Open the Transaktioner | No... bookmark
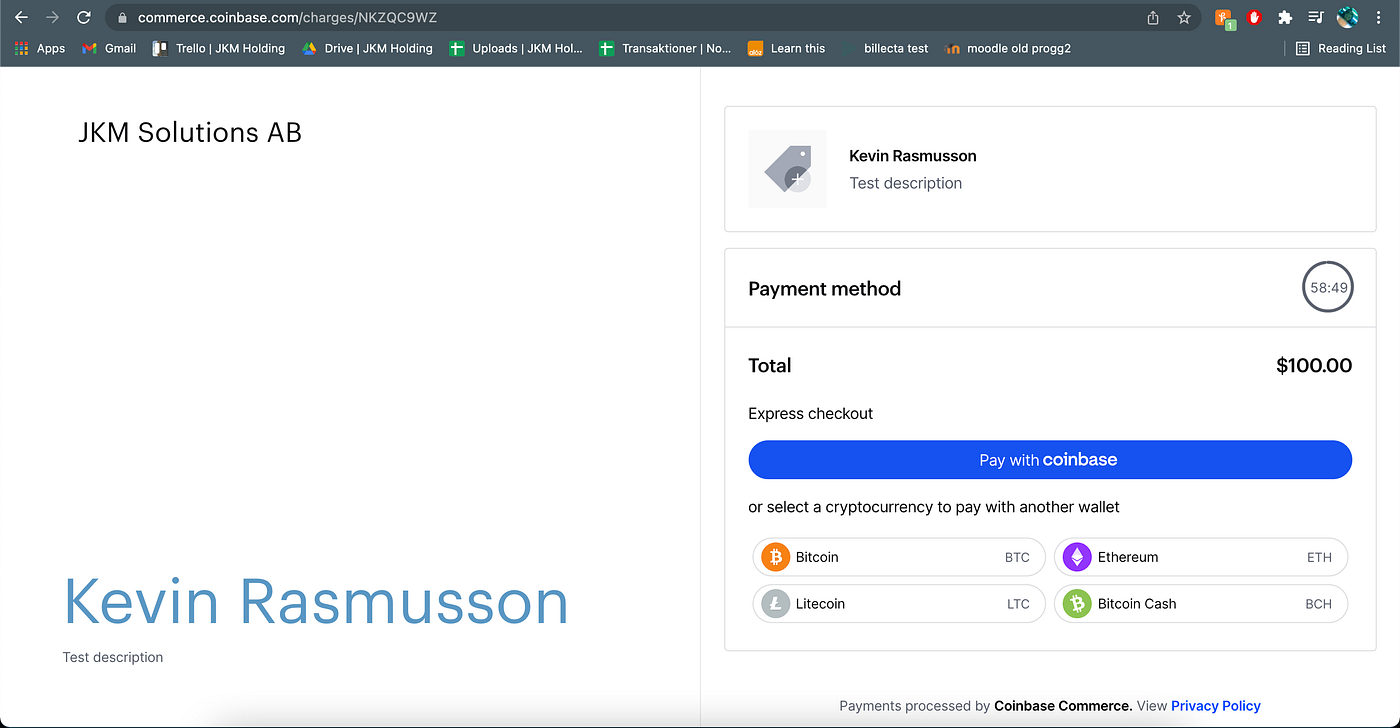Screen dimensions: 1400x728 coord(665,48)
